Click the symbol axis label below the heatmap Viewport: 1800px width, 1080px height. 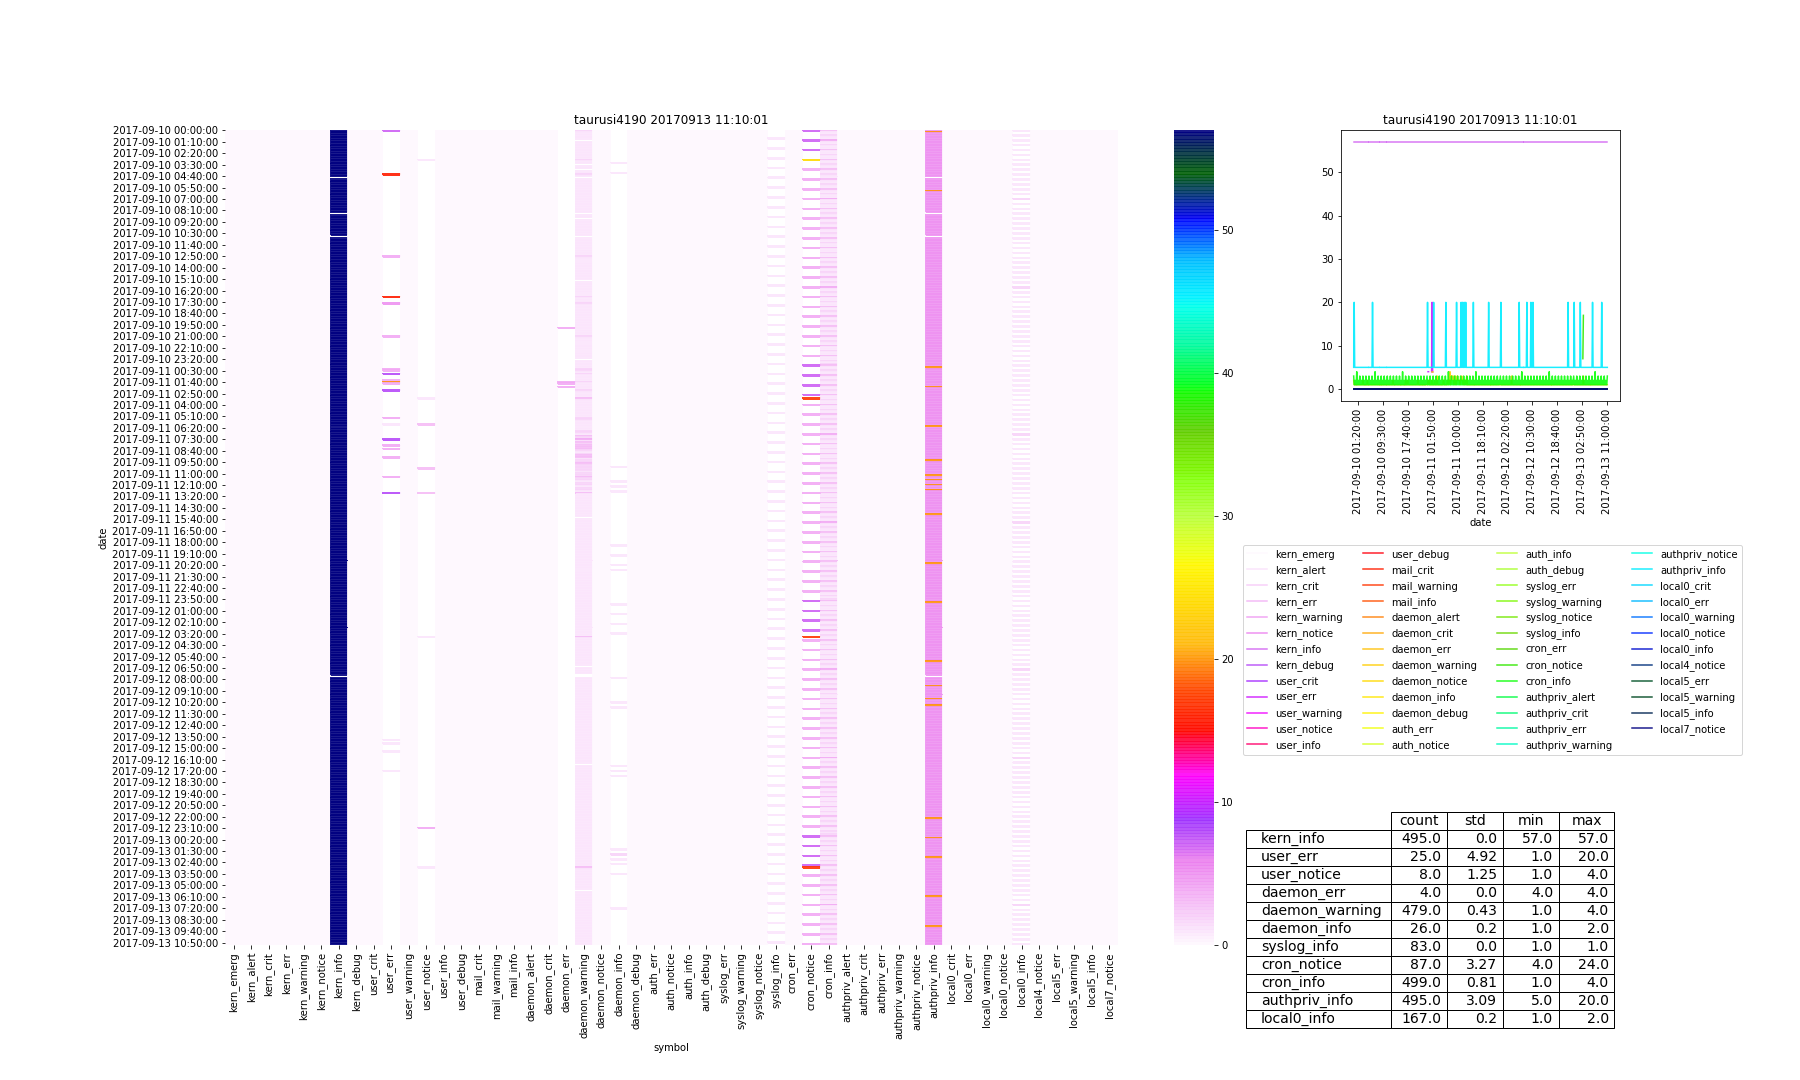click(x=670, y=1048)
